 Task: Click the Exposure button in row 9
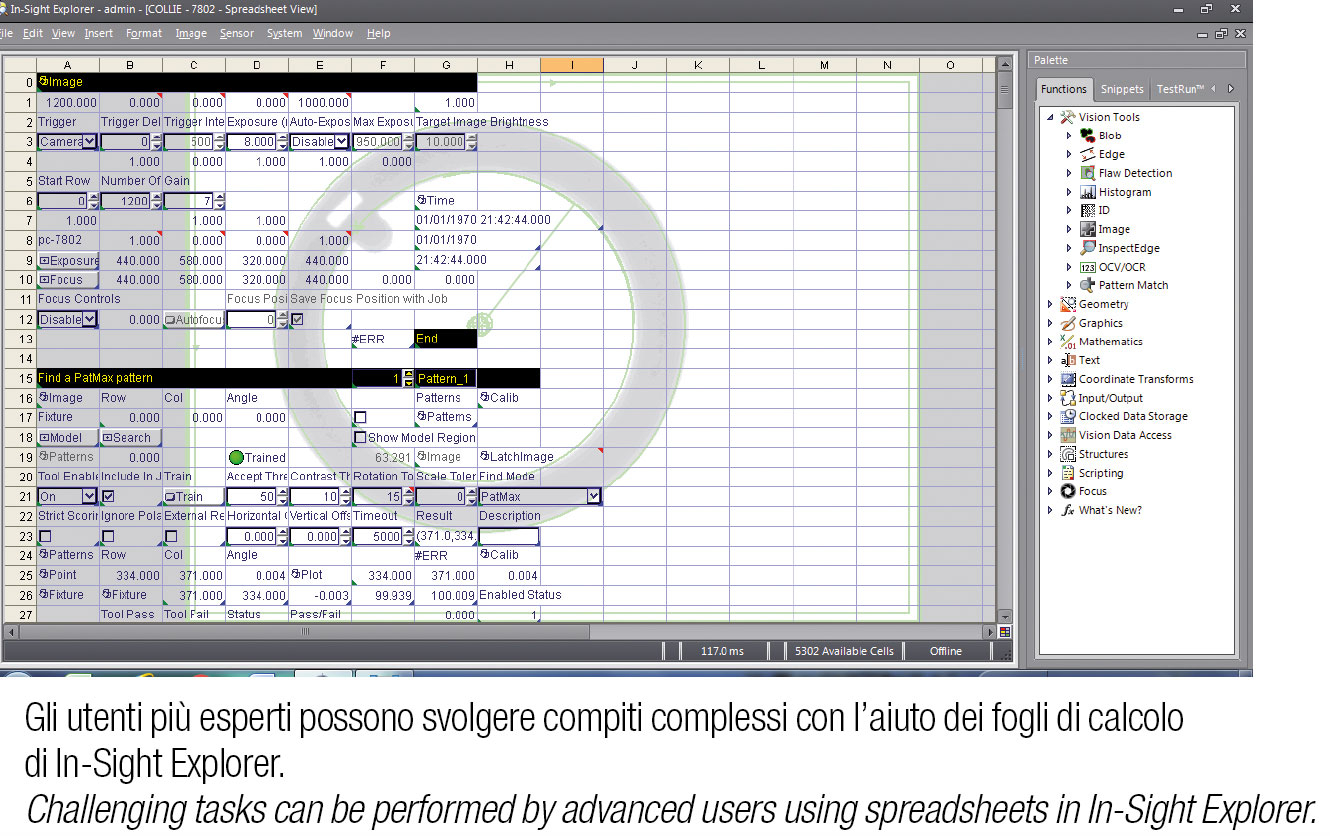pos(68,261)
